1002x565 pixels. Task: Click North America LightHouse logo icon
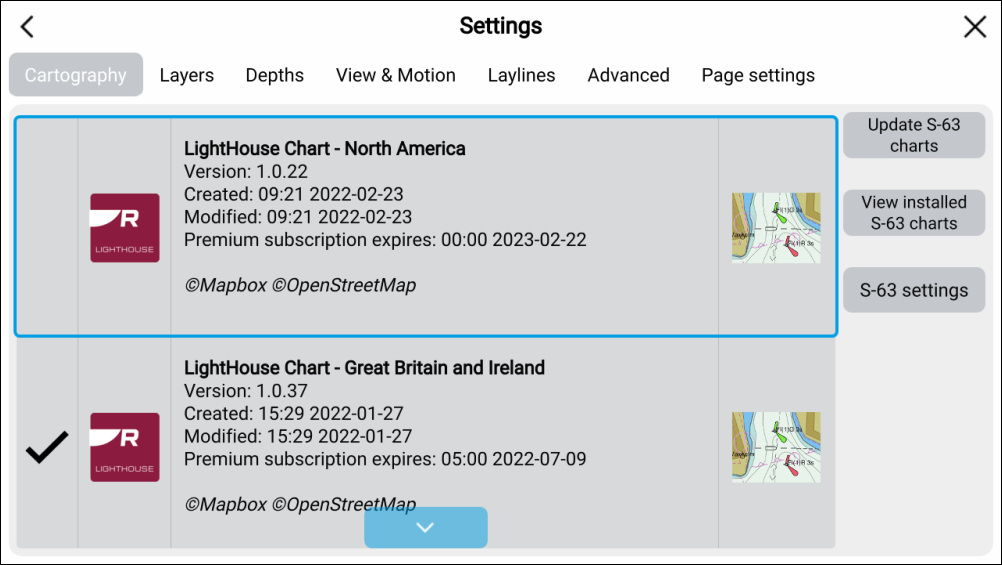coord(125,228)
